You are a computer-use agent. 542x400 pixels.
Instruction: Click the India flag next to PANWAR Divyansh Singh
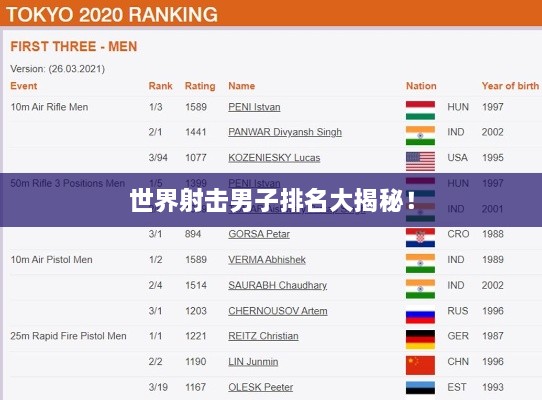click(x=420, y=136)
